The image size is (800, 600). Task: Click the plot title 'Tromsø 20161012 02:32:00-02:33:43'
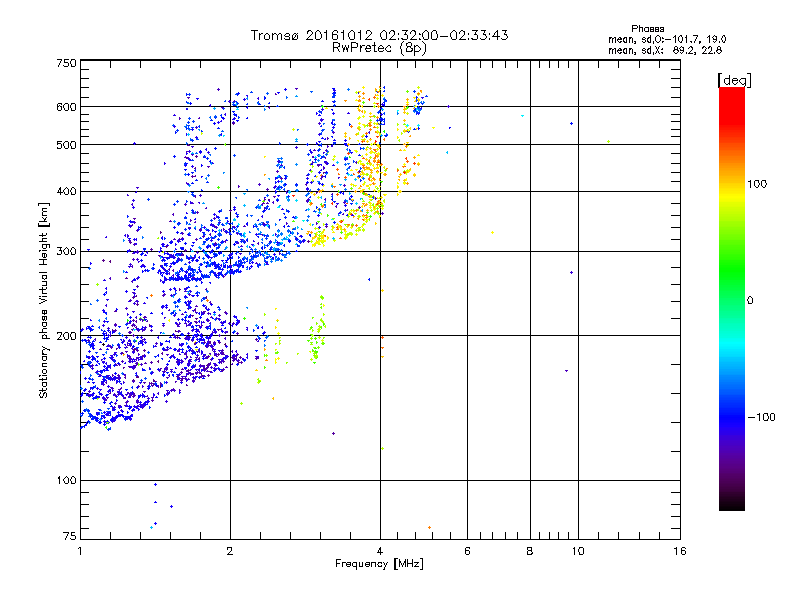click(x=379, y=35)
